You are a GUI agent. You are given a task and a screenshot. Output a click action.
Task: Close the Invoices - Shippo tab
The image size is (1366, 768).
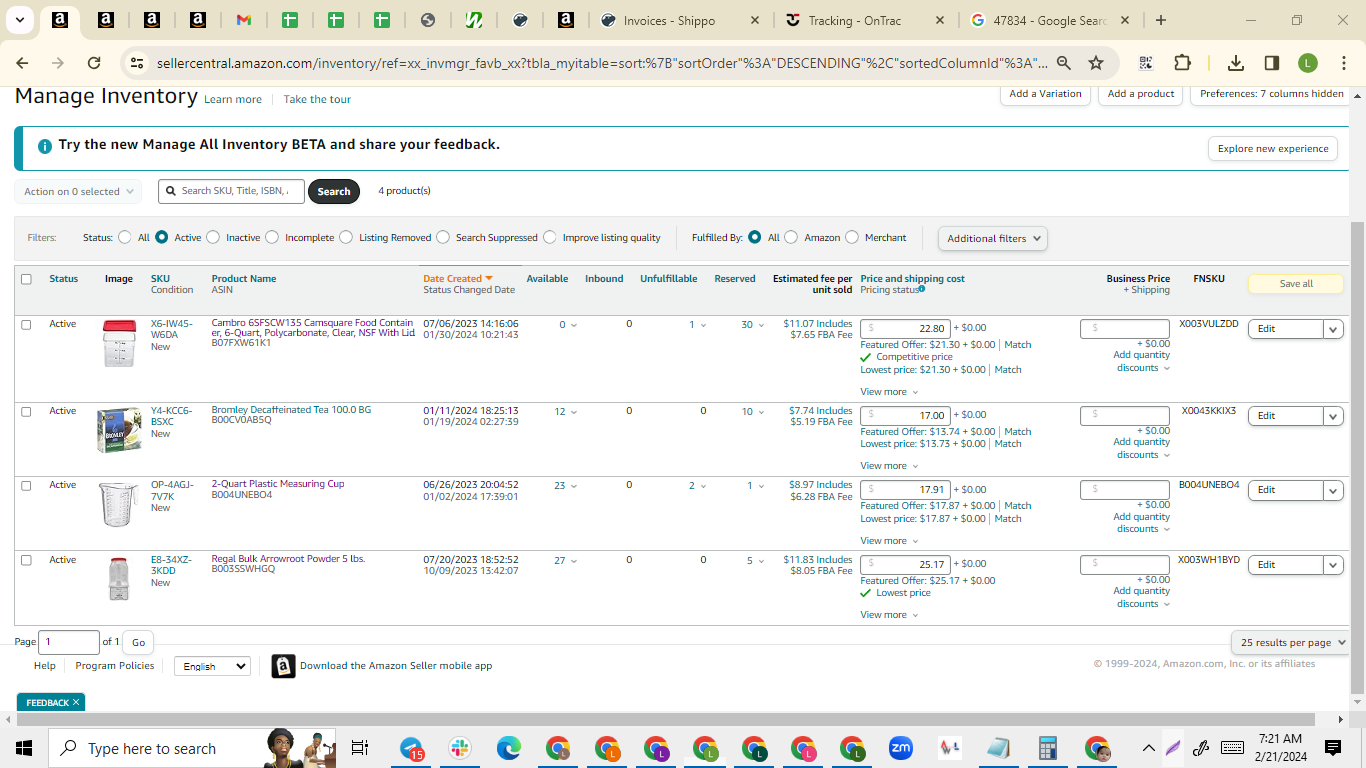click(755, 20)
